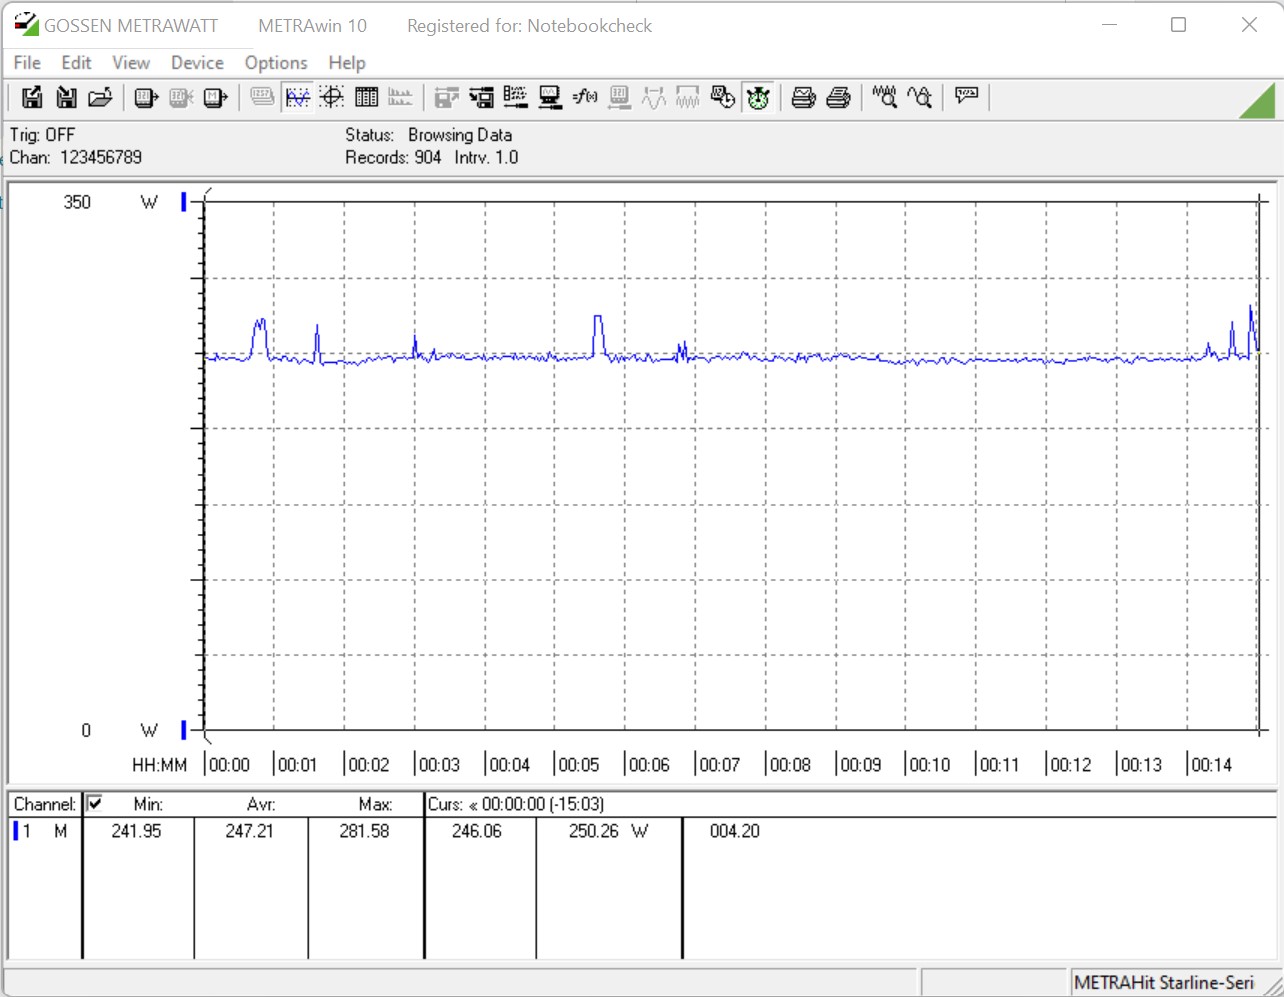Image resolution: width=1284 pixels, height=997 pixels.
Task: Click the second floppy disk save-as icon
Action: click(x=66, y=97)
